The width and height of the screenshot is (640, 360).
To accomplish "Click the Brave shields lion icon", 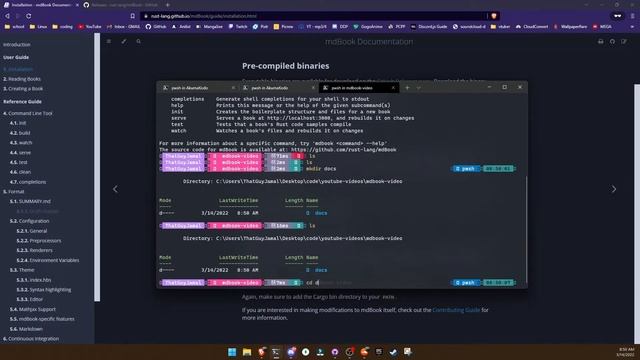I will coord(494,16).
